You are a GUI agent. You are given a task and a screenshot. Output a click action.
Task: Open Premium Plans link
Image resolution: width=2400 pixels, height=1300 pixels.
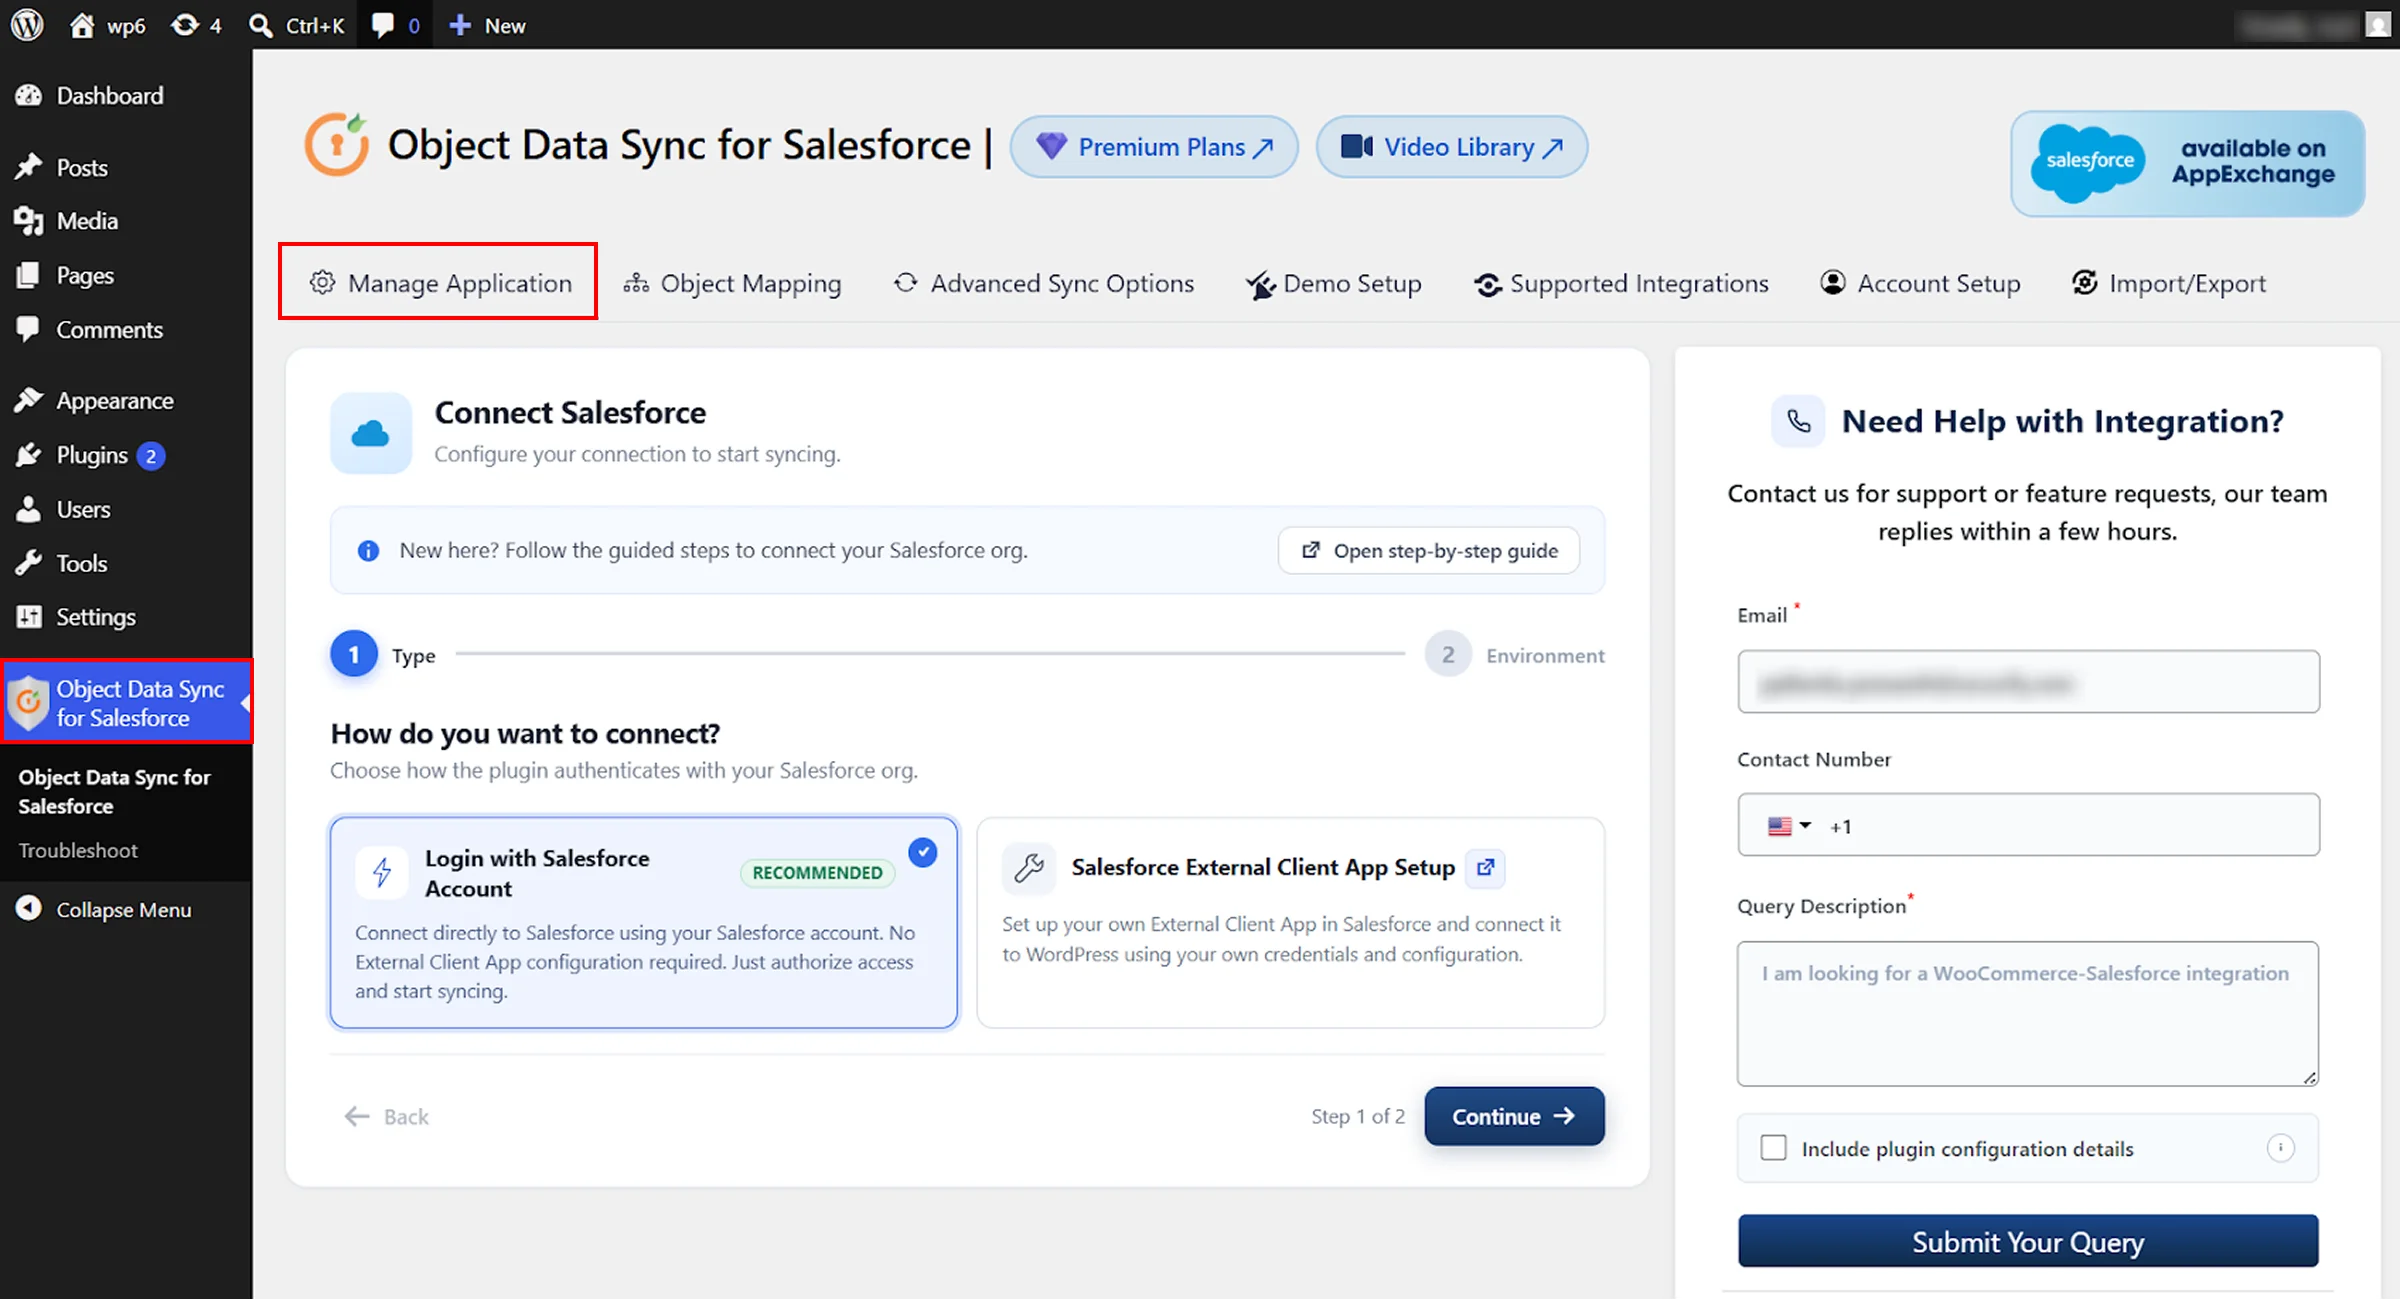pos(1154,147)
